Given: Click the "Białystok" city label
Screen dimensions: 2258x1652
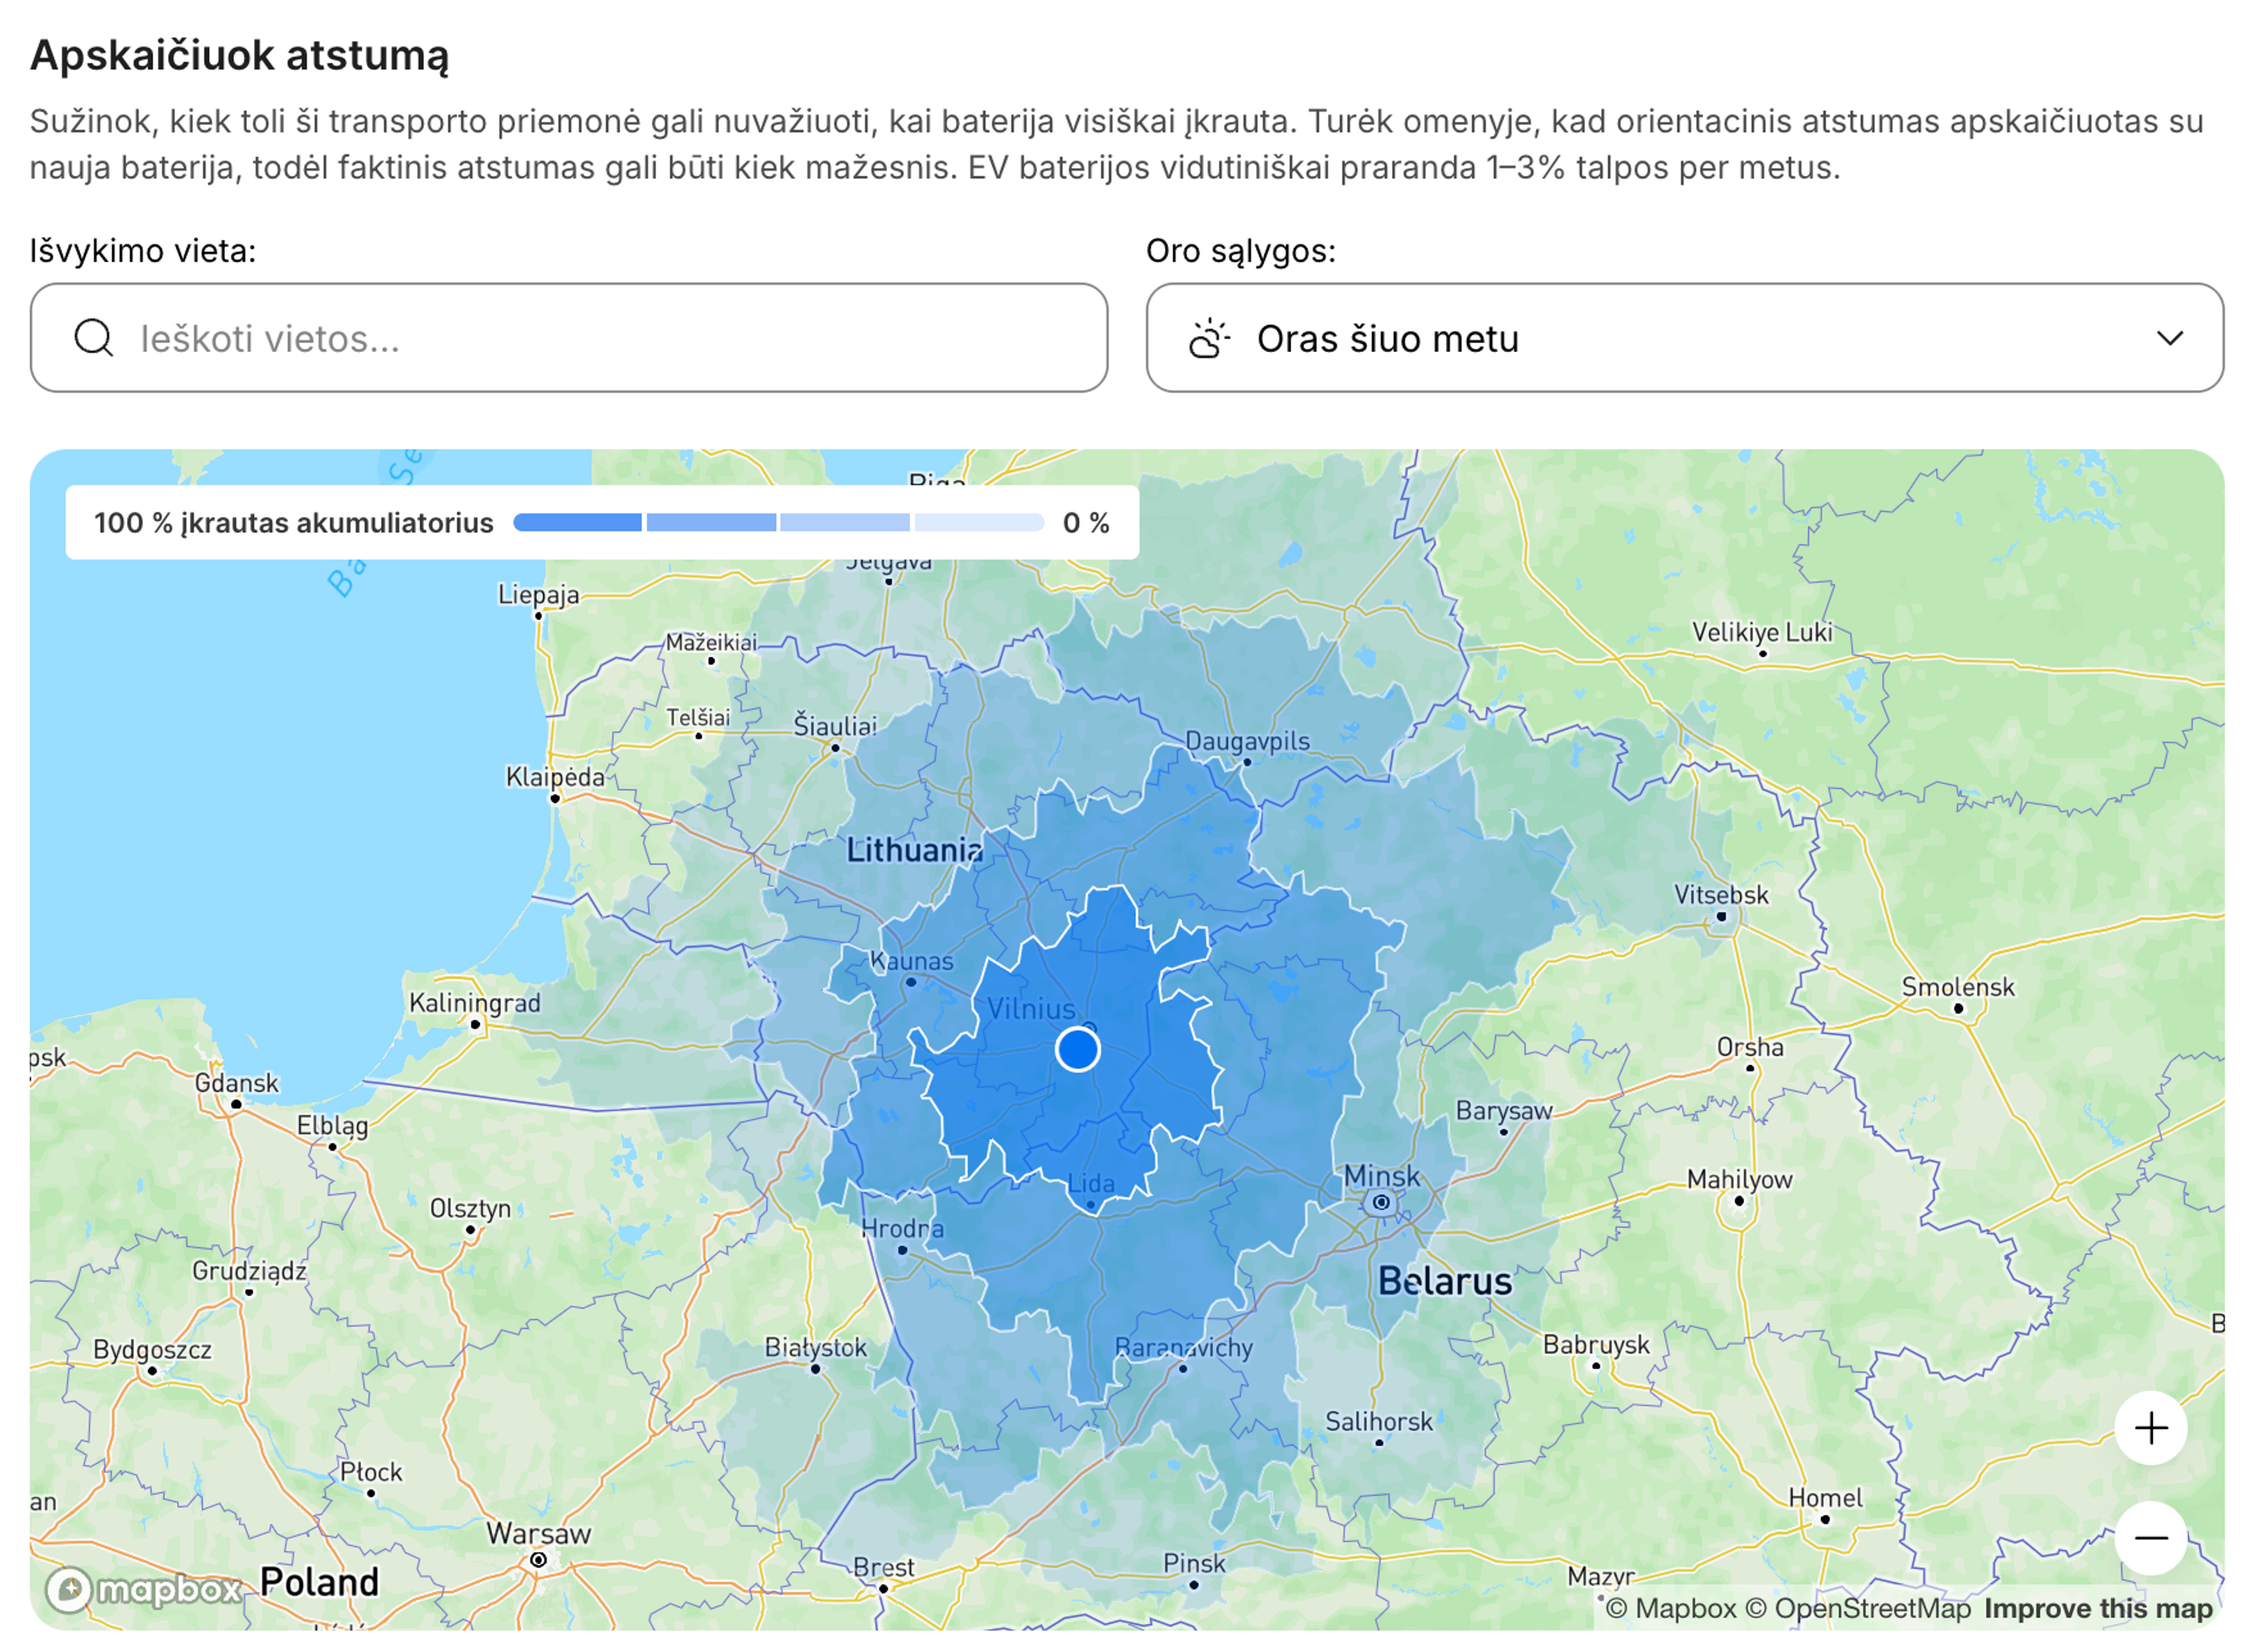Looking at the screenshot, I should (816, 1347).
